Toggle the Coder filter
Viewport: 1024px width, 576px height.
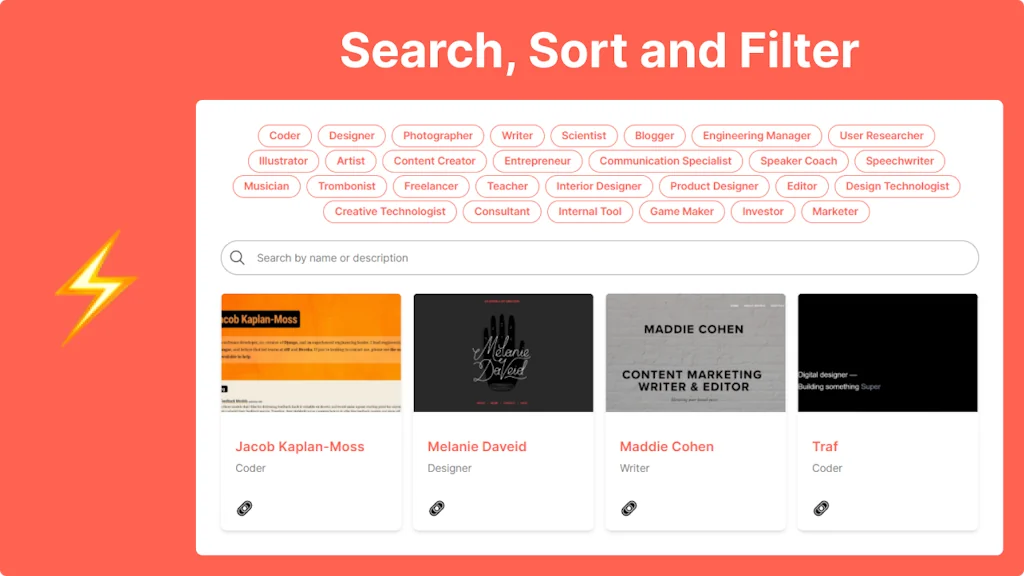[284, 135]
